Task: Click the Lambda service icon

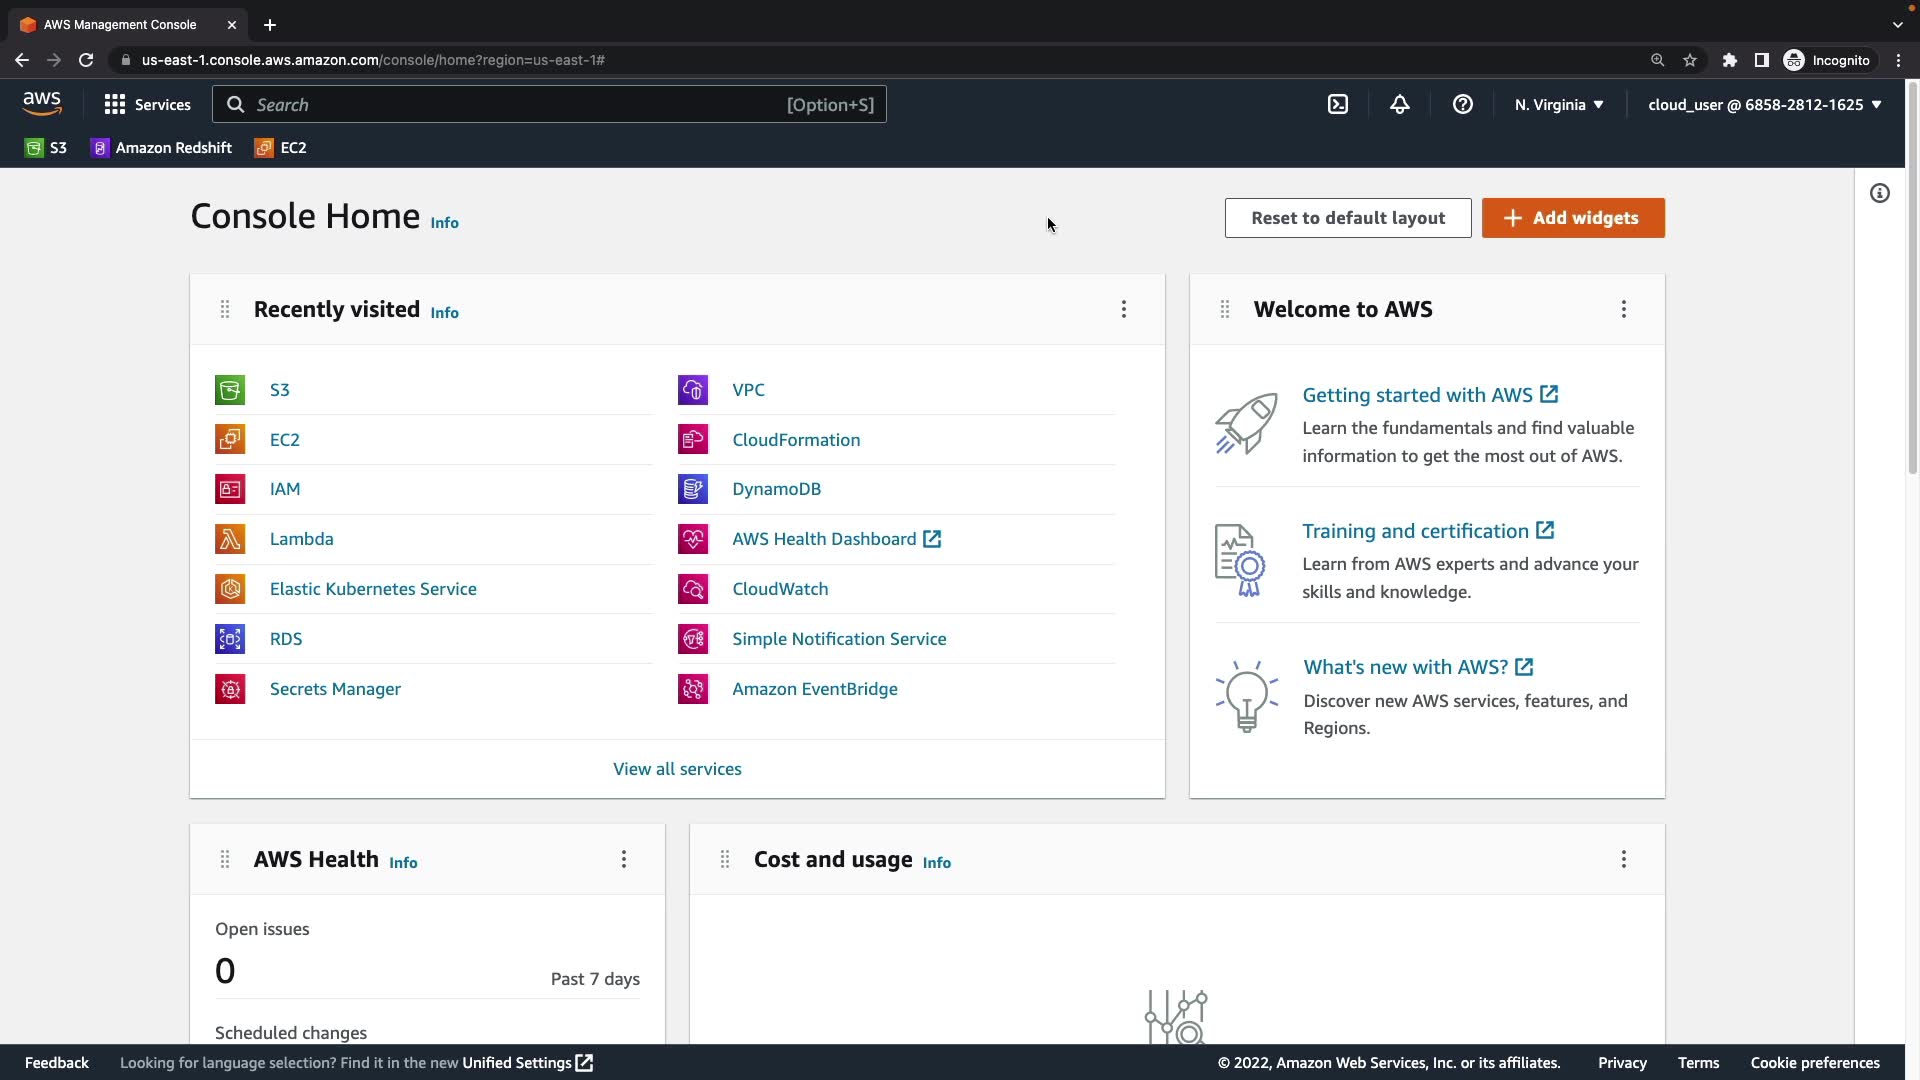Action: 230,539
